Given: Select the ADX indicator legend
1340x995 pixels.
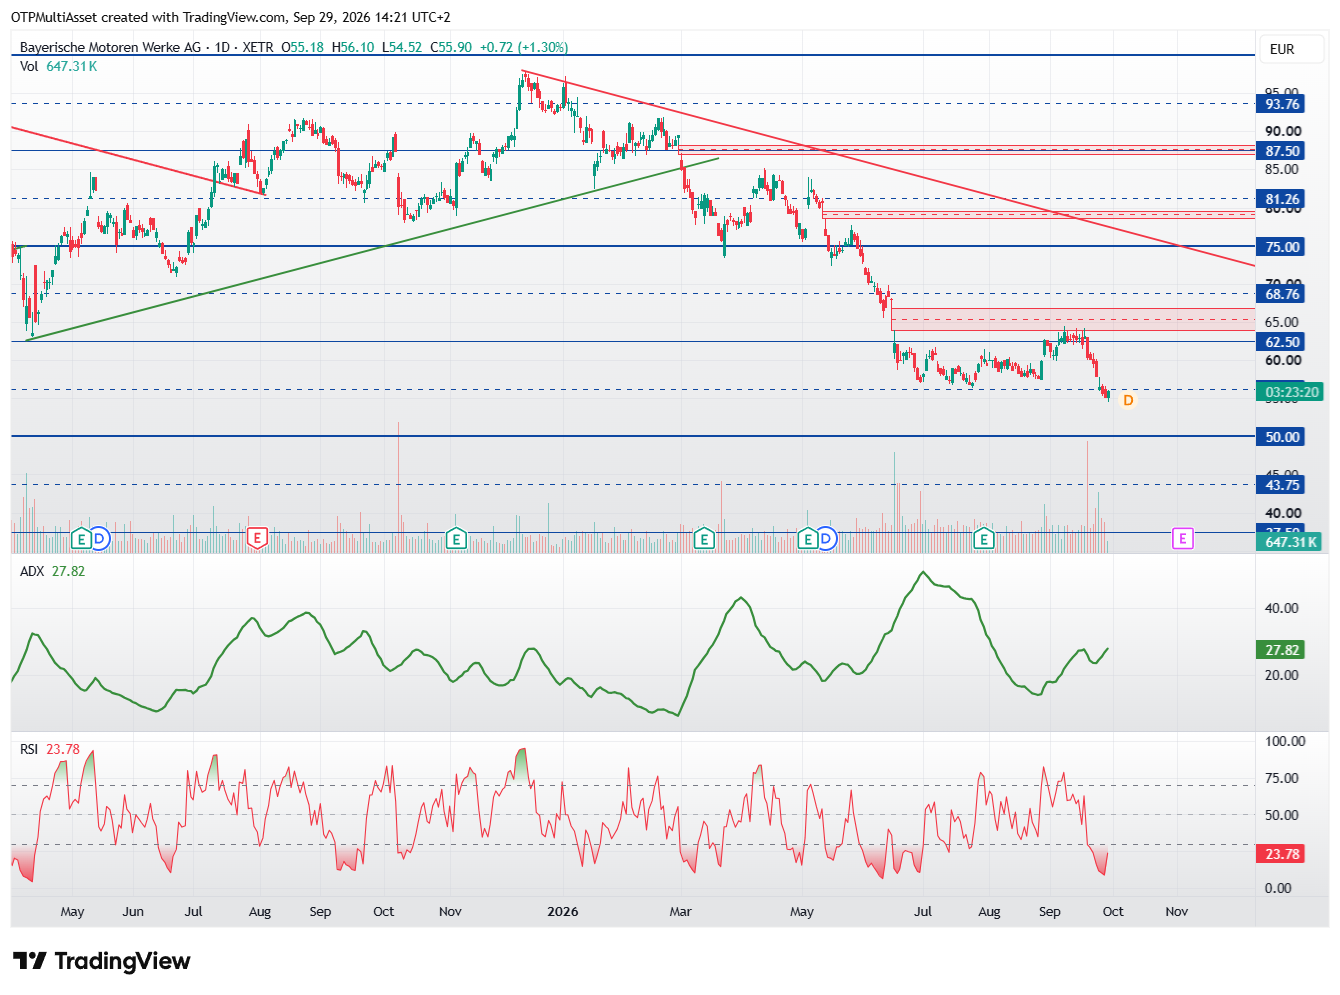Looking at the screenshot, I should tap(53, 571).
